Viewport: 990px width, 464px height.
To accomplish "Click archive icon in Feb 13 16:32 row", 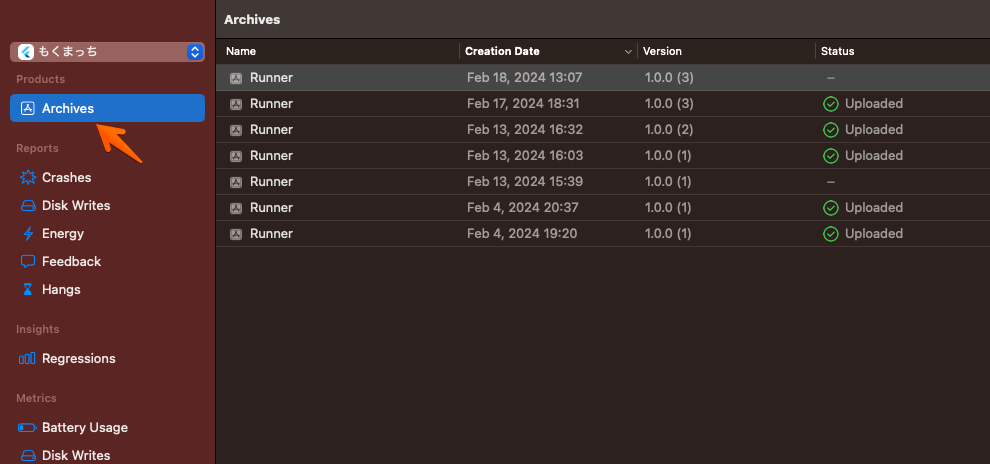I will [x=236, y=130].
